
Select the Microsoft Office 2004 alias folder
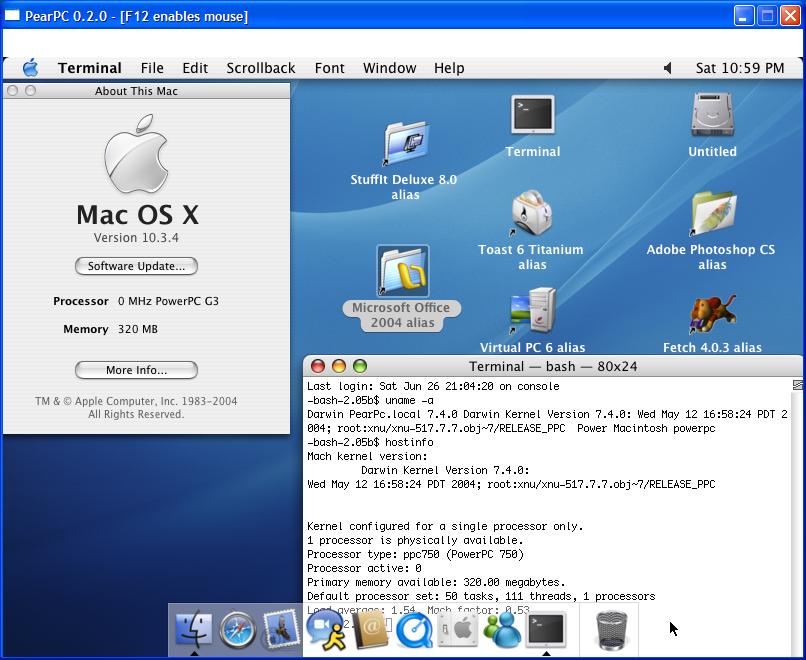(x=402, y=271)
